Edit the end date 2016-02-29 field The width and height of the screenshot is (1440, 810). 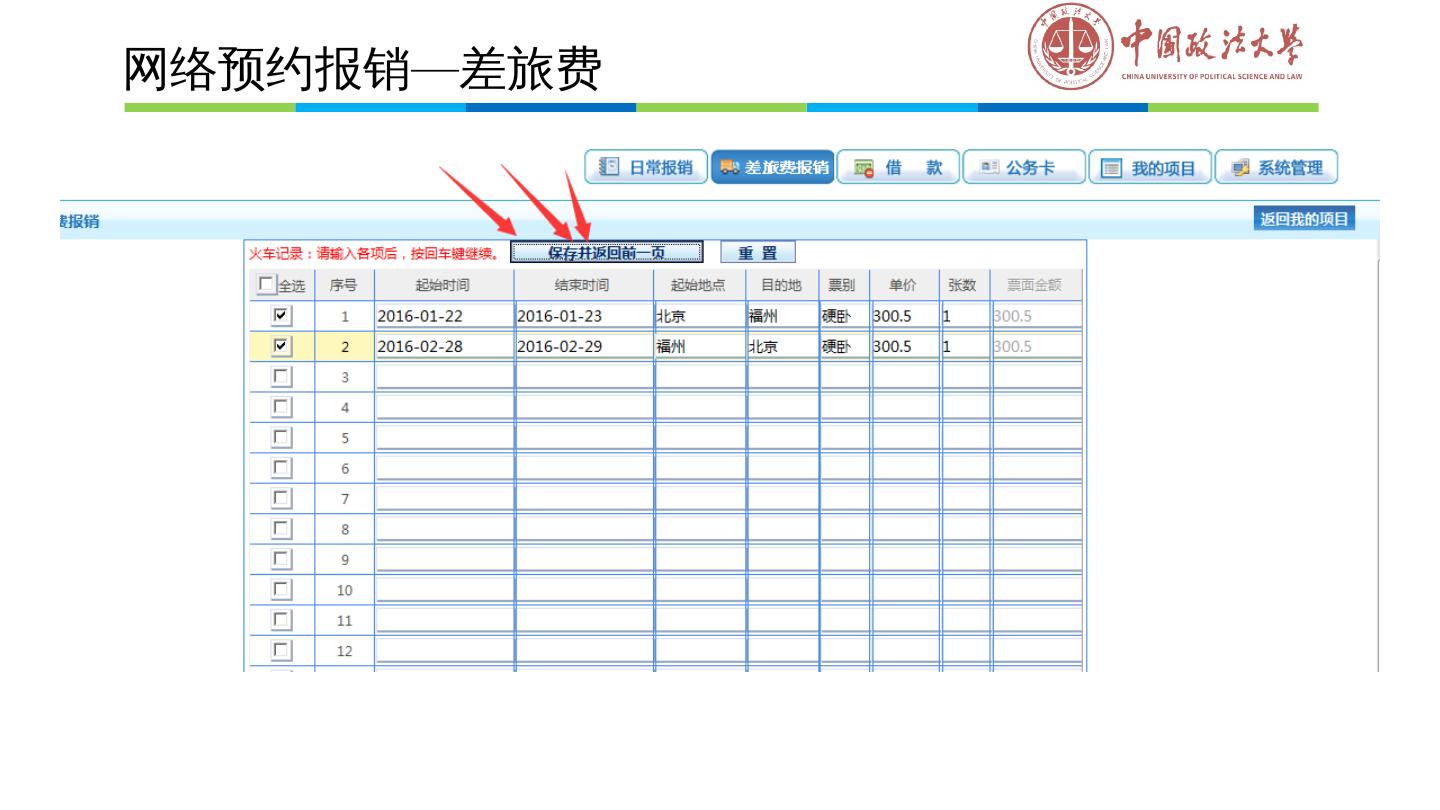585,346
